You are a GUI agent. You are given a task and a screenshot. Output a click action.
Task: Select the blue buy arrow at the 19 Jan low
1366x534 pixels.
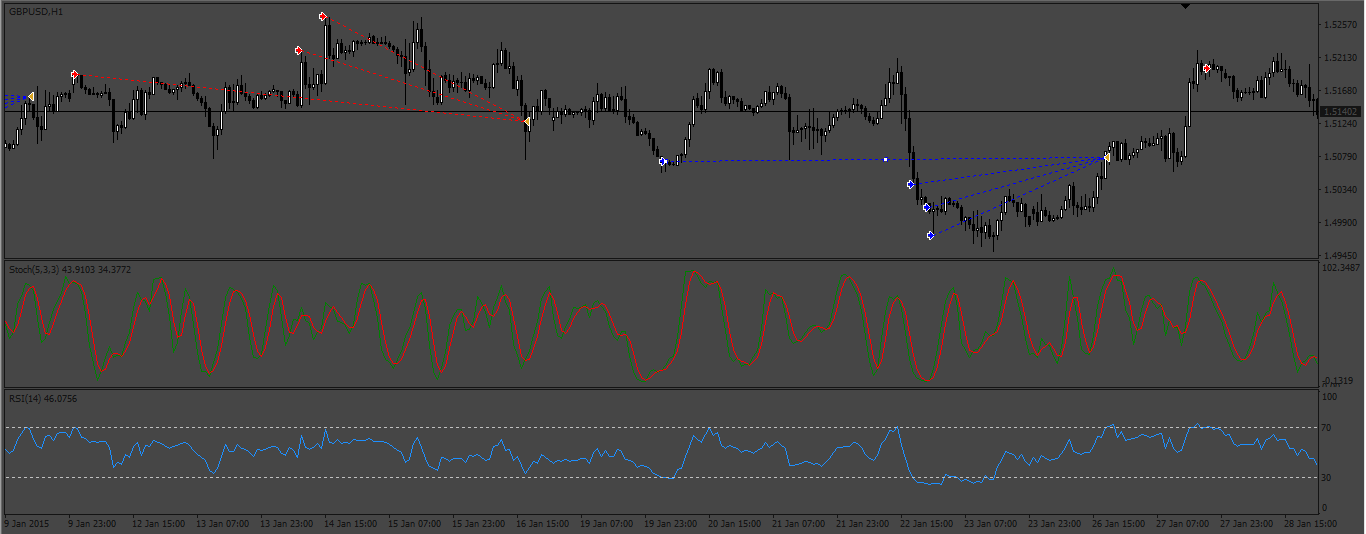(x=662, y=161)
